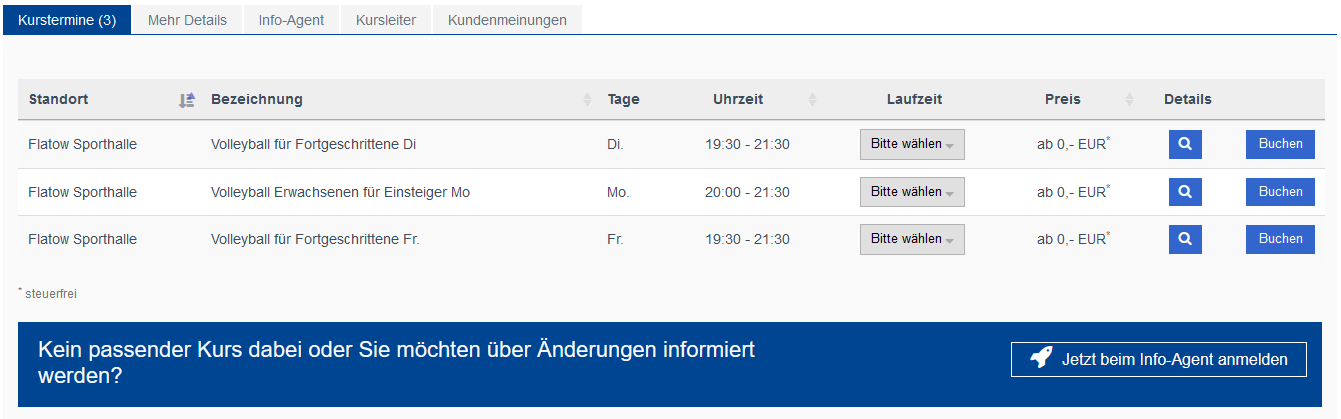Sort by Preis column arrows
Image resolution: width=1341 pixels, height=419 pixels.
(1129, 100)
